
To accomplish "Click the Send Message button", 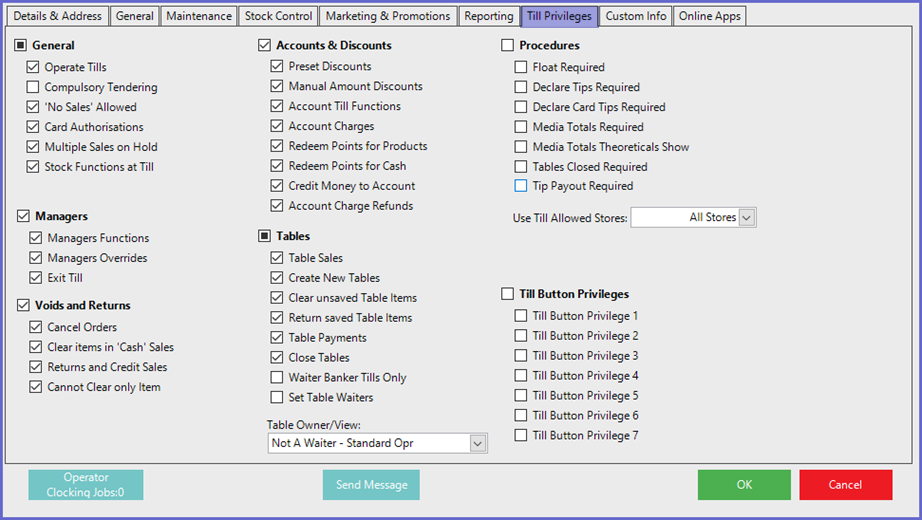I will pyautogui.click(x=371, y=485).
